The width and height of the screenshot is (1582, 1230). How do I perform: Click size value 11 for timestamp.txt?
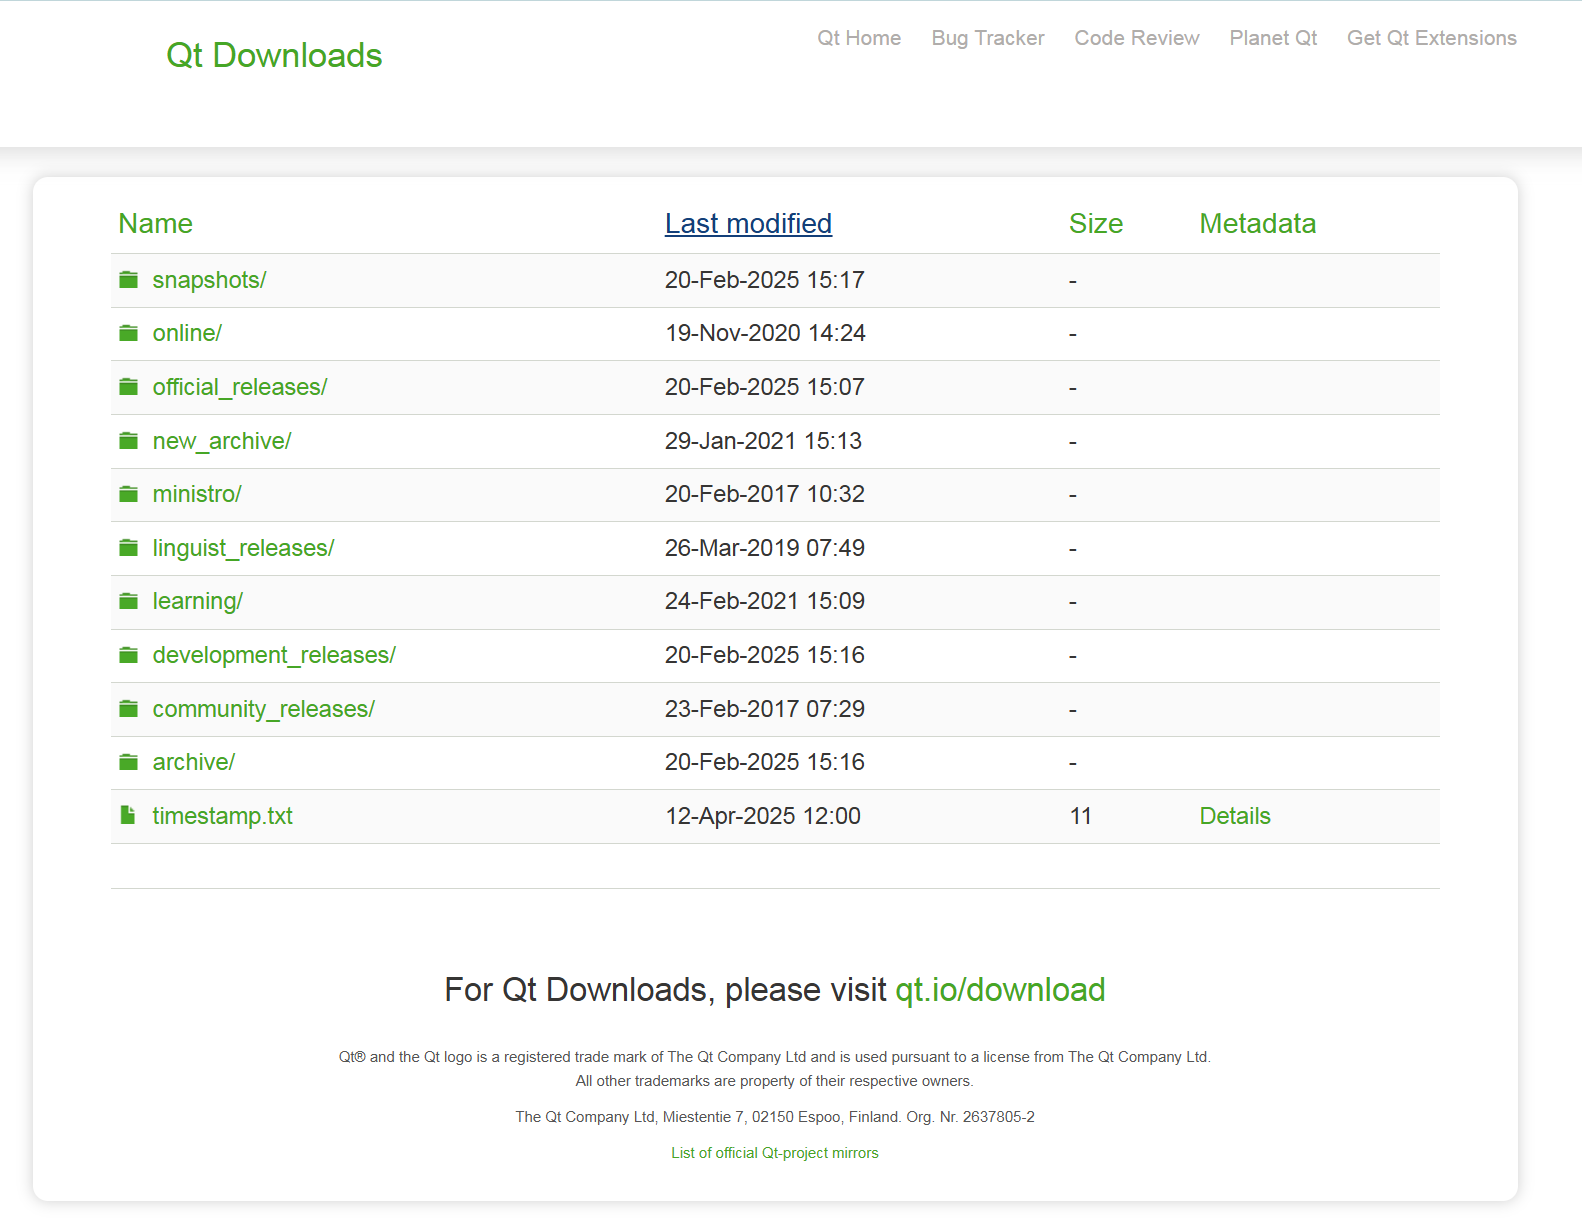tap(1081, 816)
